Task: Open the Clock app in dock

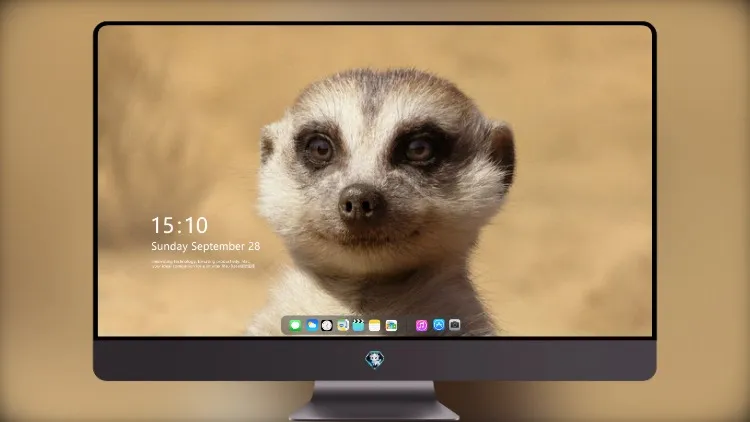Action: tap(327, 325)
